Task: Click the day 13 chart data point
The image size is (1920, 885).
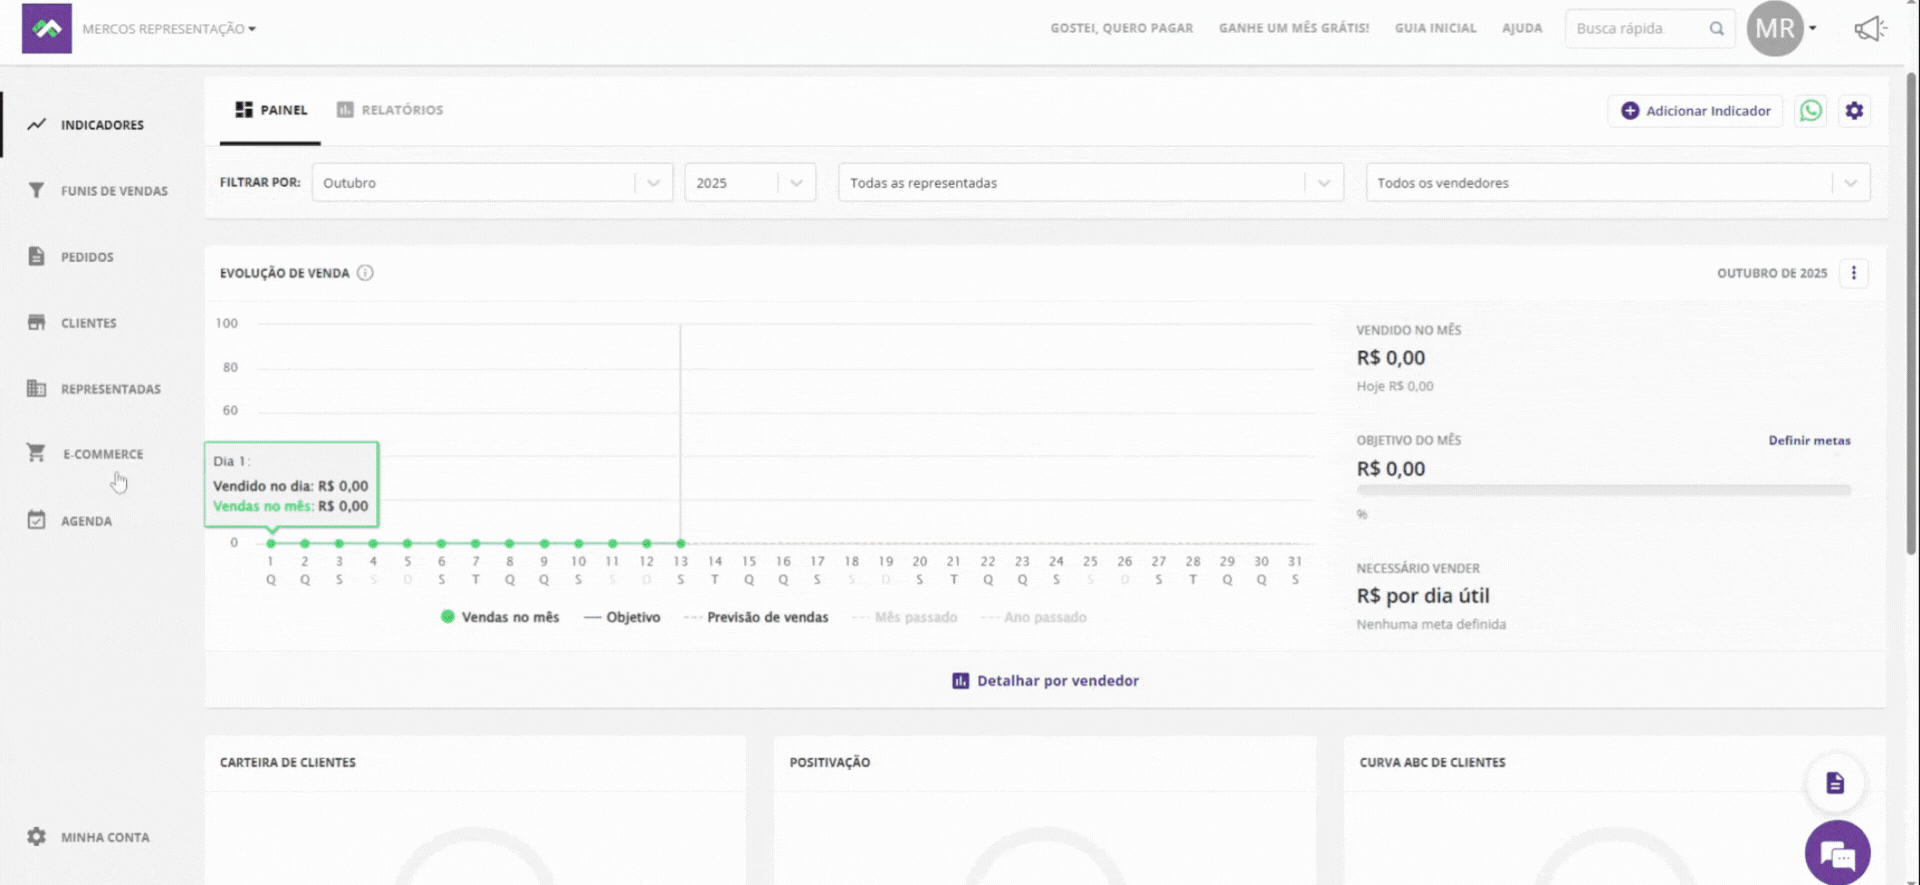Action: [680, 543]
